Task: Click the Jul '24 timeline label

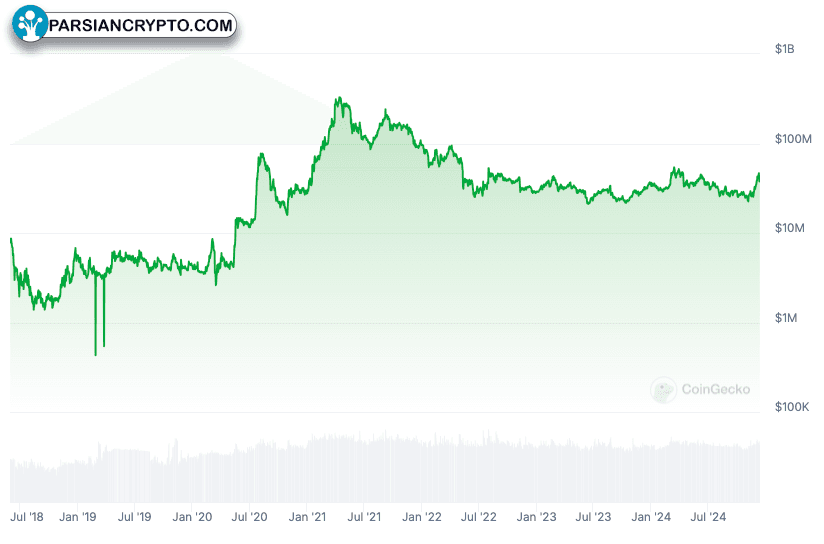Action: tap(708, 517)
